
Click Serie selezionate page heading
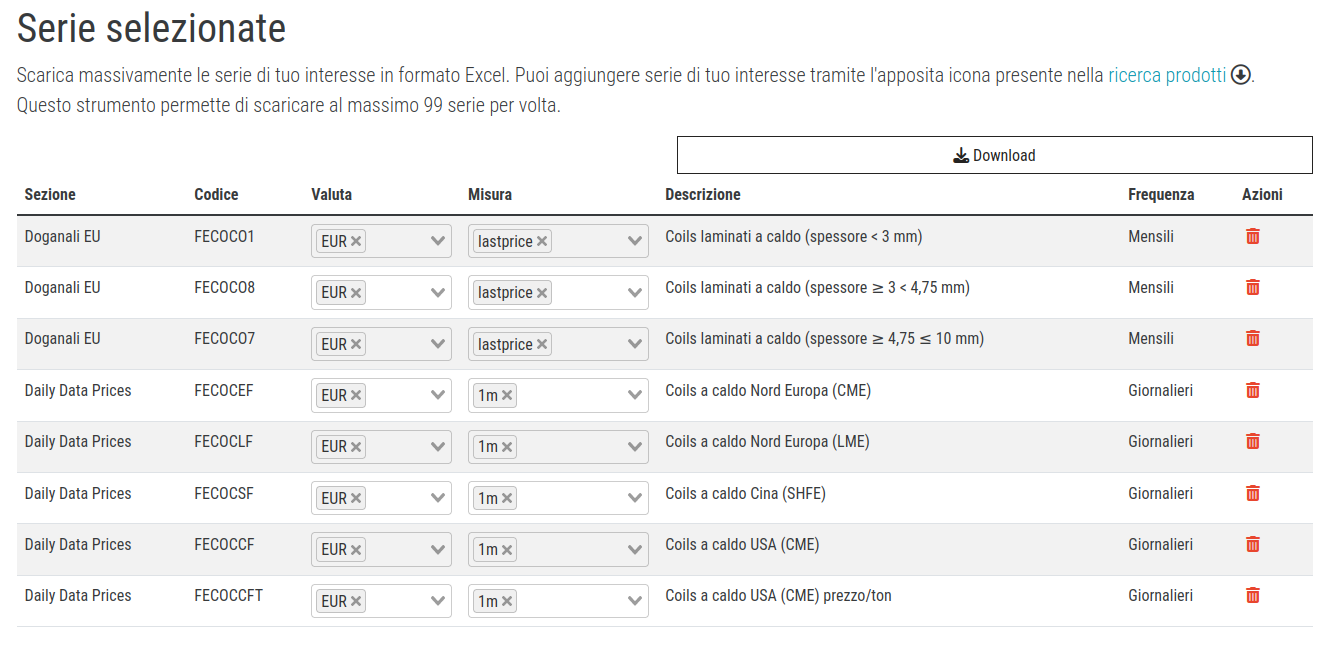coord(152,29)
